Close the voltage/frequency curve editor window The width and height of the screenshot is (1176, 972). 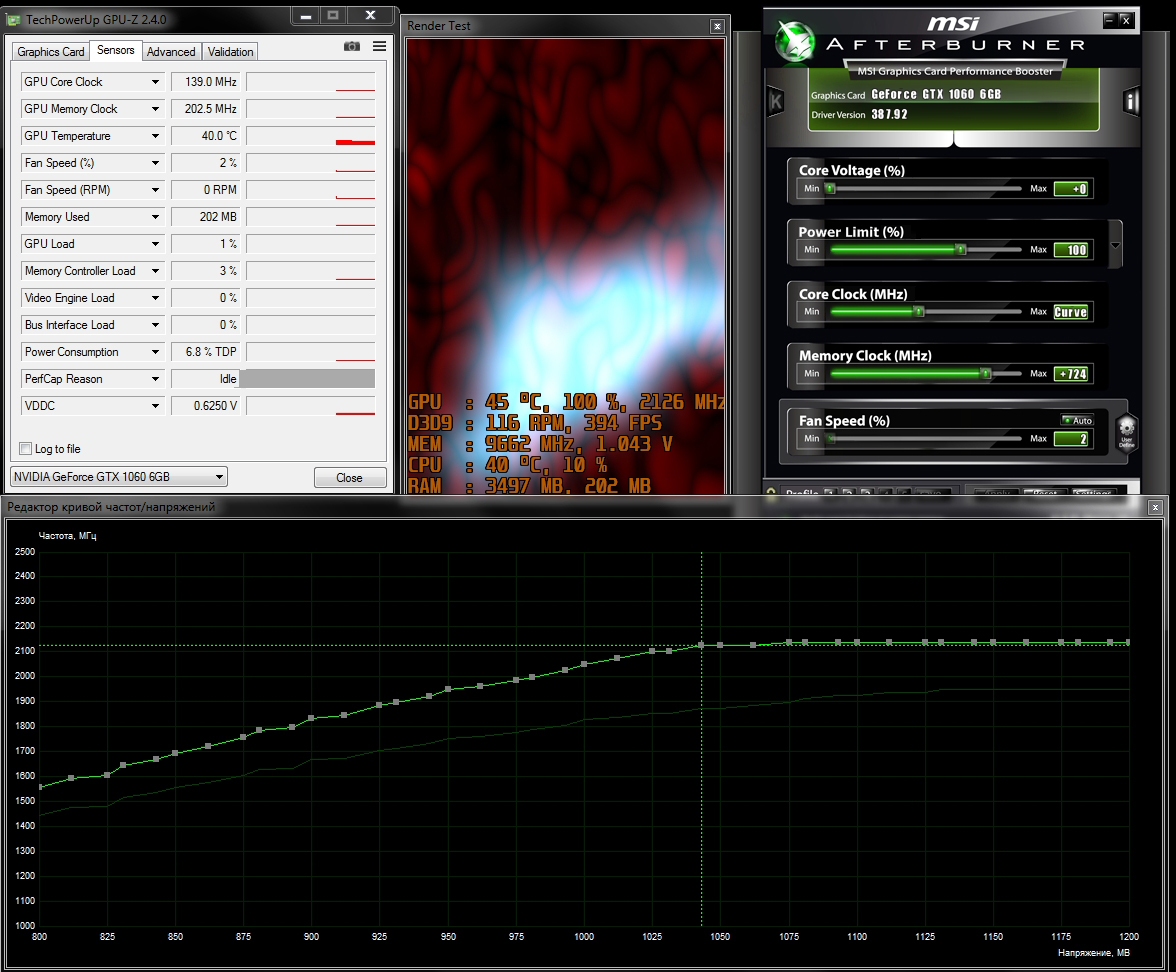click(1155, 508)
